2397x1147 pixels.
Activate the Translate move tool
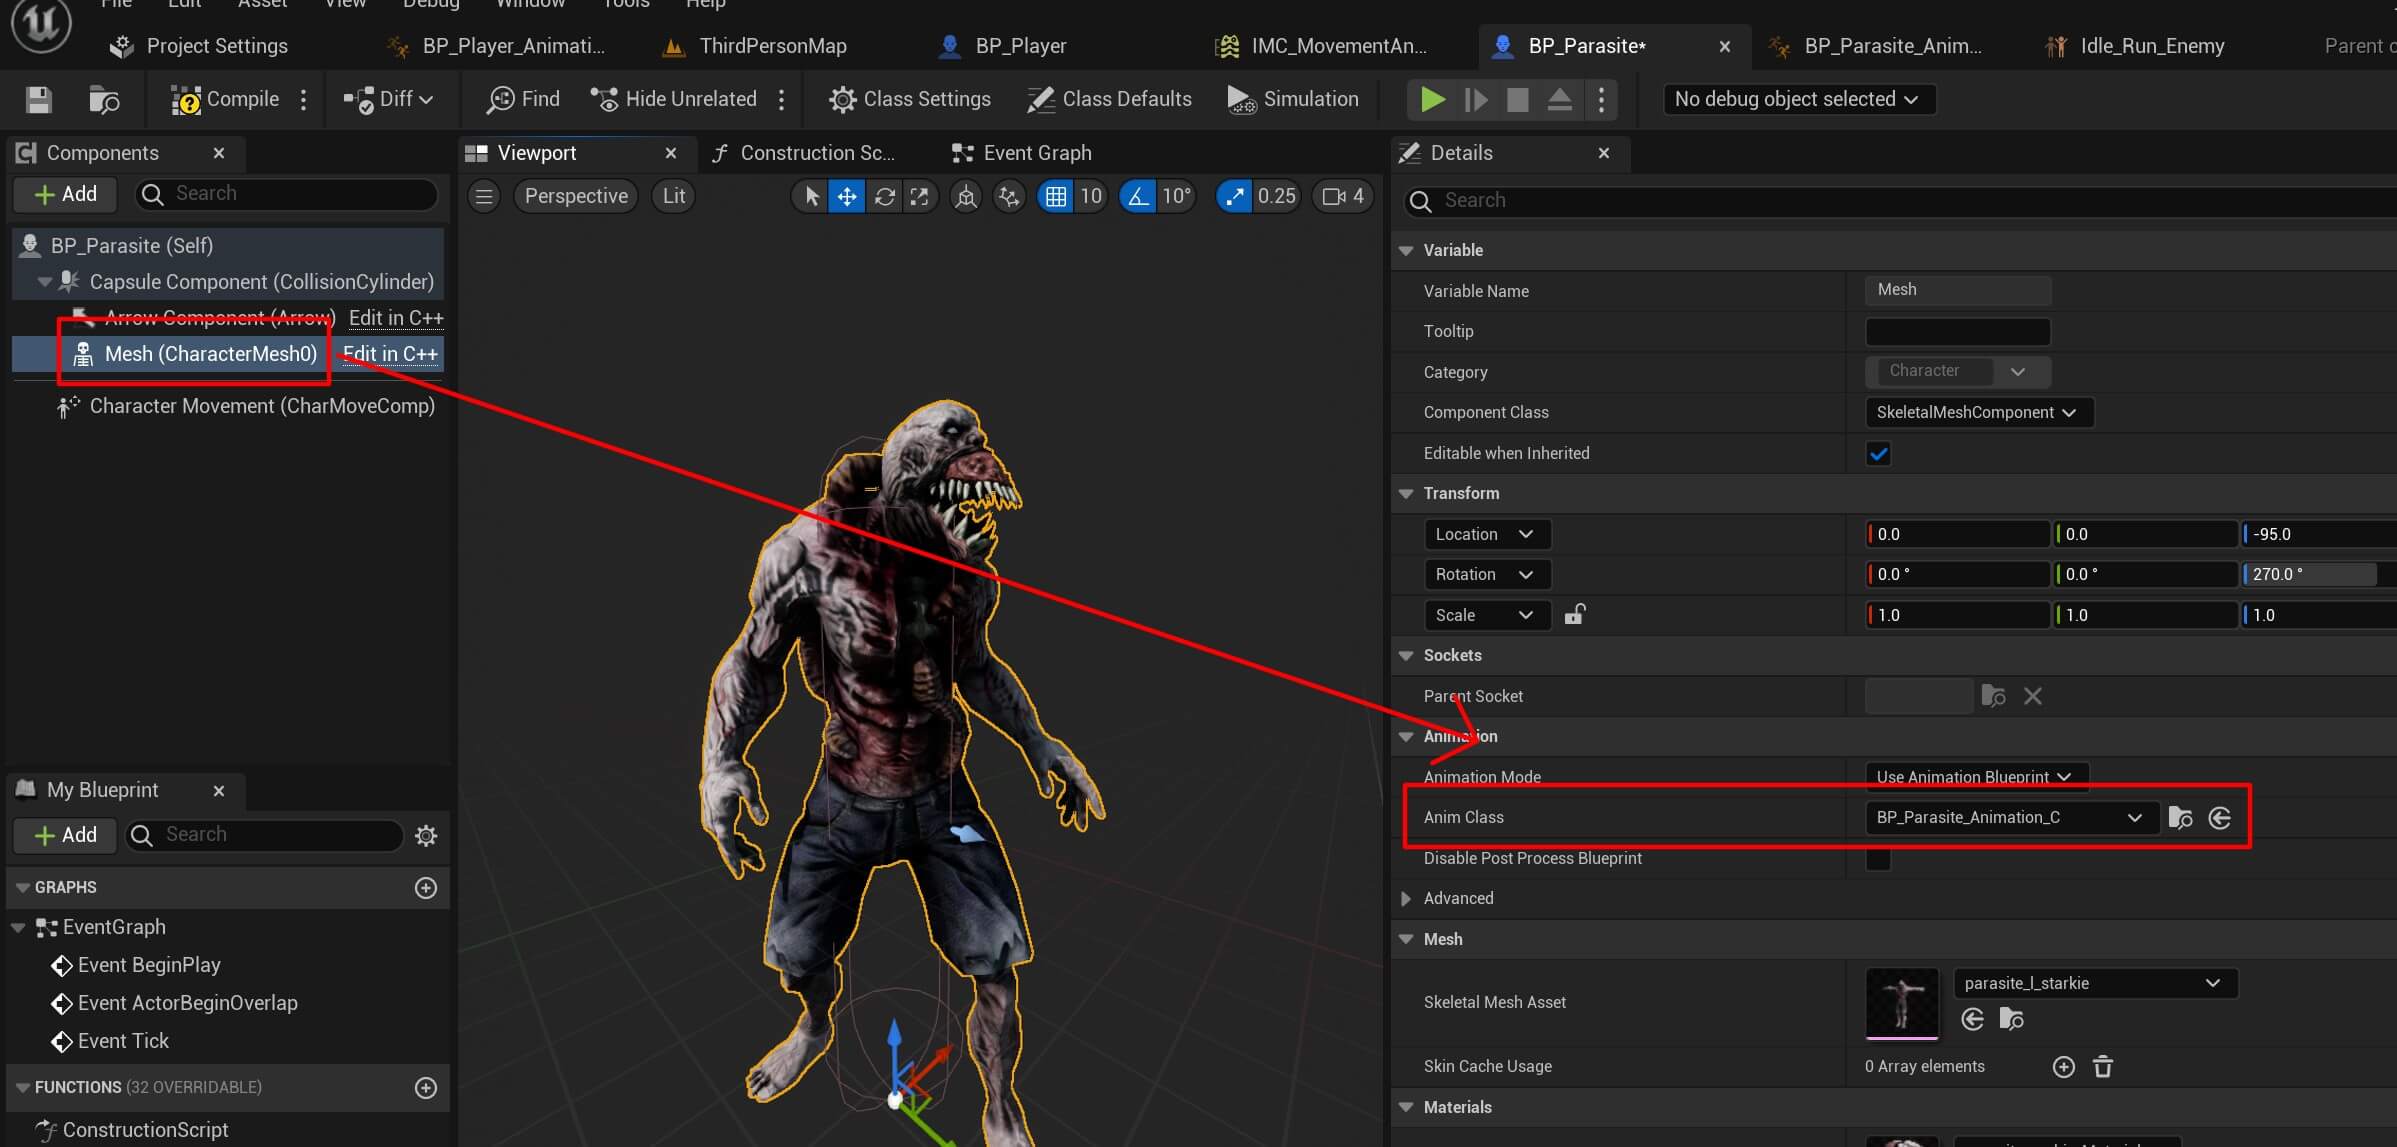pyautogui.click(x=847, y=196)
